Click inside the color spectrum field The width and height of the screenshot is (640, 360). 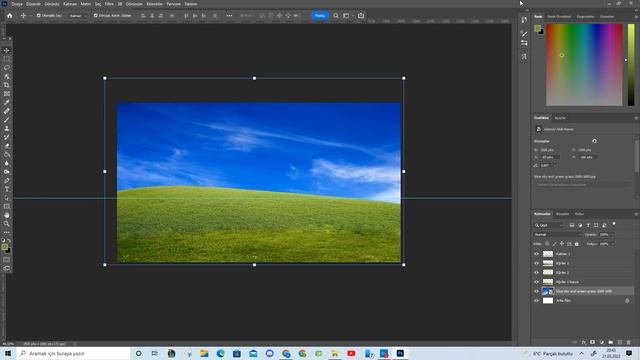(584, 64)
